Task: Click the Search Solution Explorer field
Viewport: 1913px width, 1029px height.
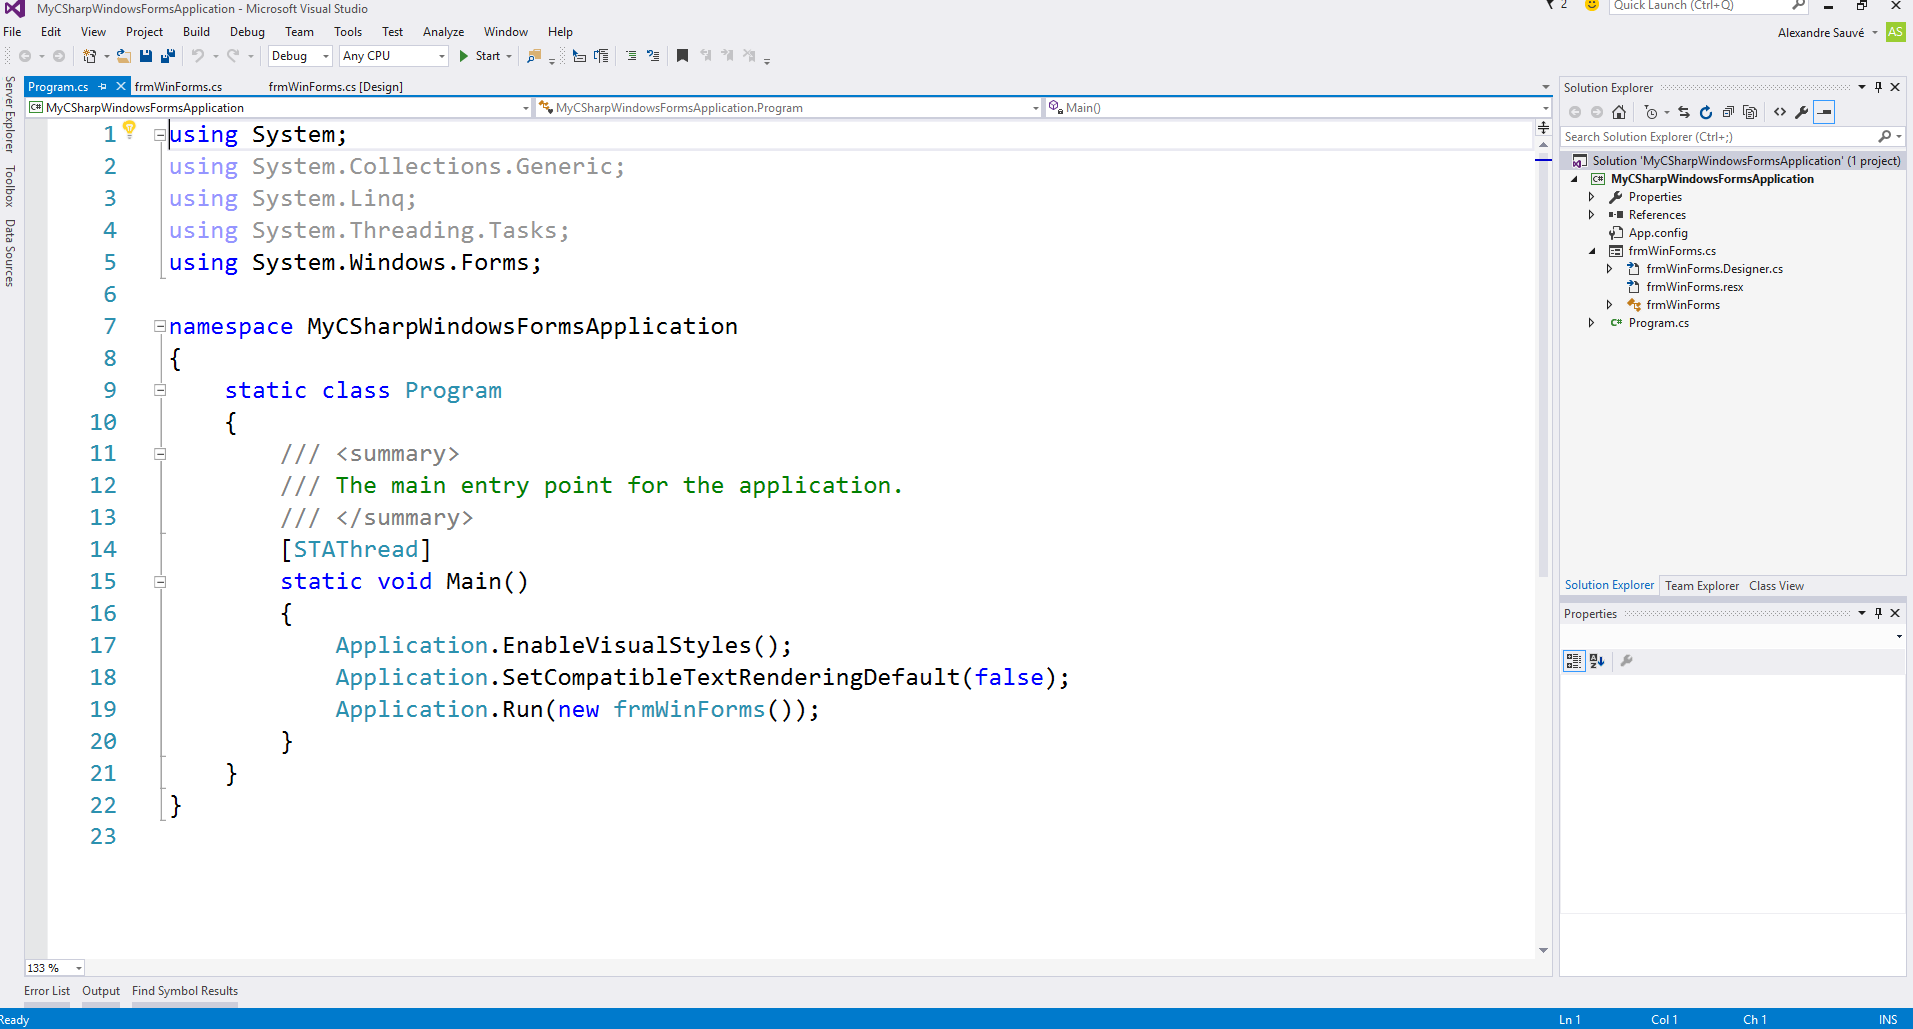Action: [x=1720, y=137]
